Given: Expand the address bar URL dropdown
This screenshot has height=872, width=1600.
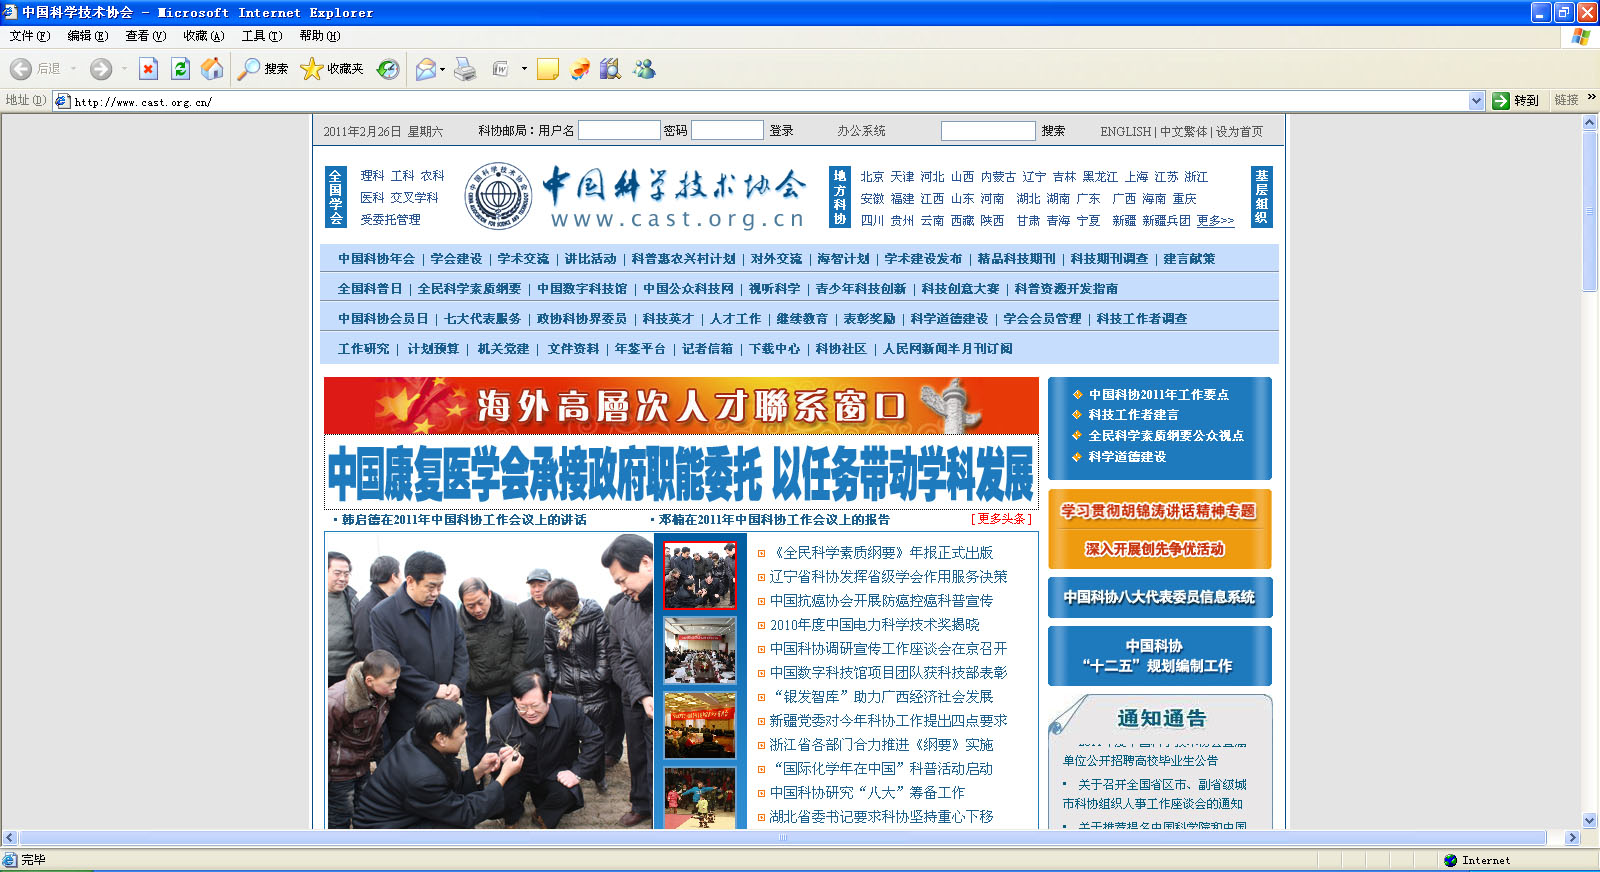Looking at the screenshot, I should click(1476, 101).
